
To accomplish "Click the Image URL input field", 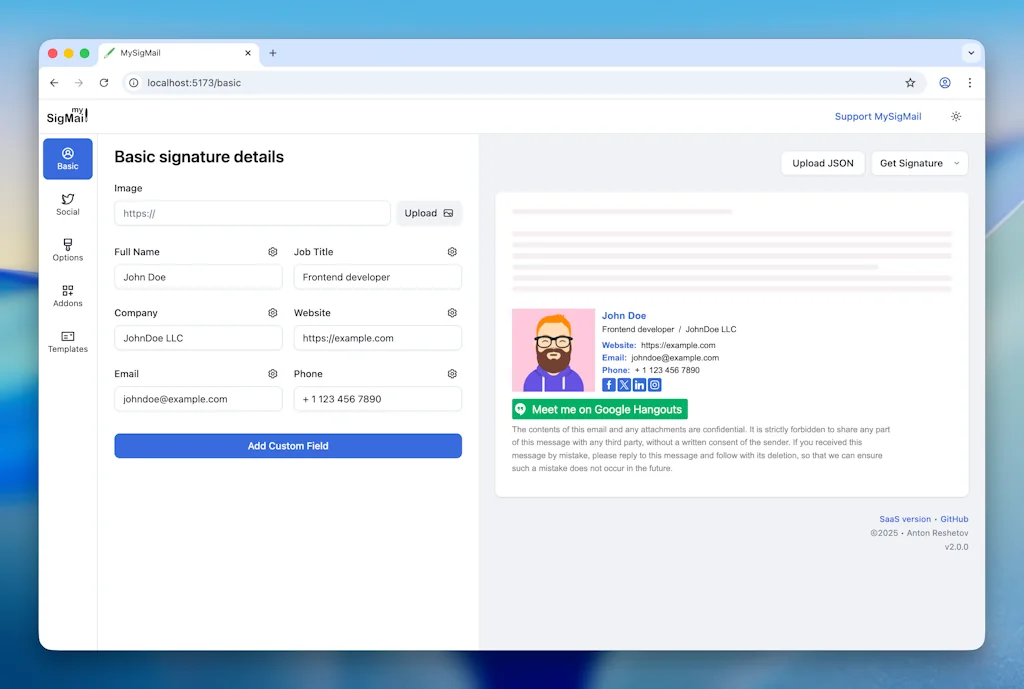I will [x=250, y=213].
